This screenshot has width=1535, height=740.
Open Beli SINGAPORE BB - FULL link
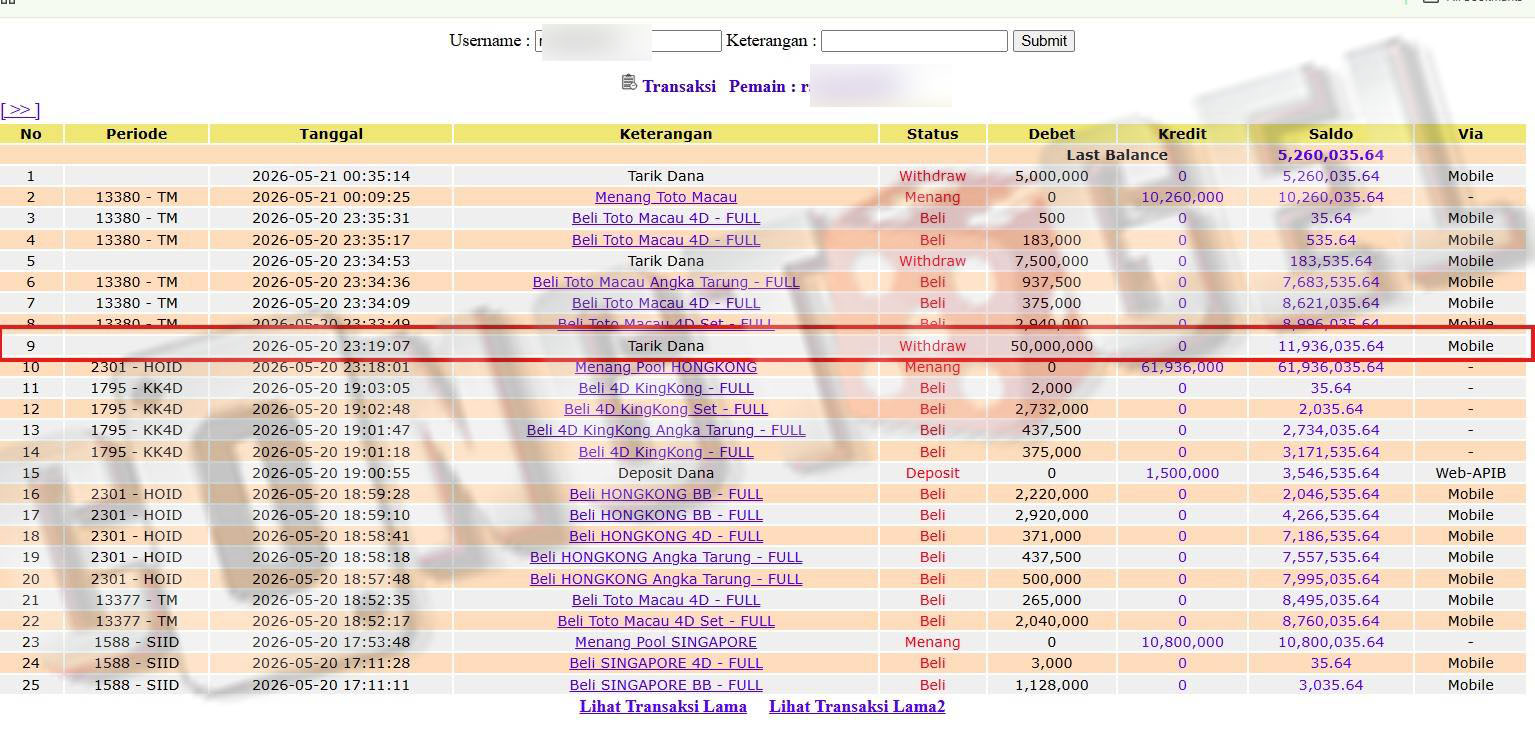click(x=666, y=685)
